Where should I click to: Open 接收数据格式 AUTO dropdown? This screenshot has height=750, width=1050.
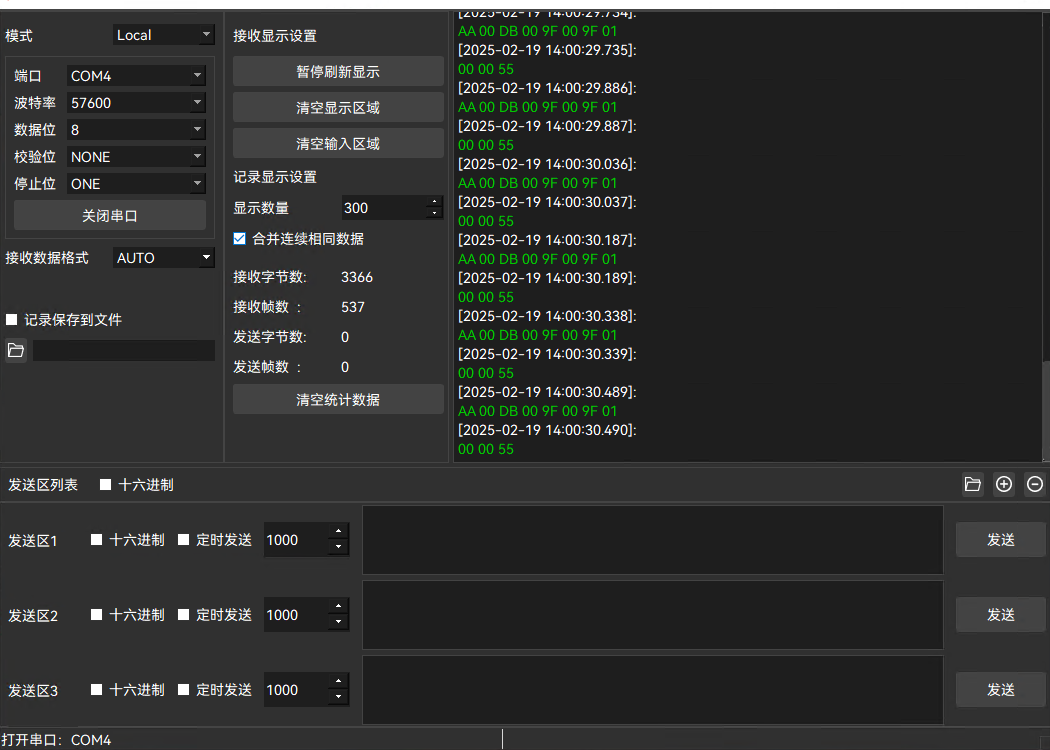click(164, 258)
